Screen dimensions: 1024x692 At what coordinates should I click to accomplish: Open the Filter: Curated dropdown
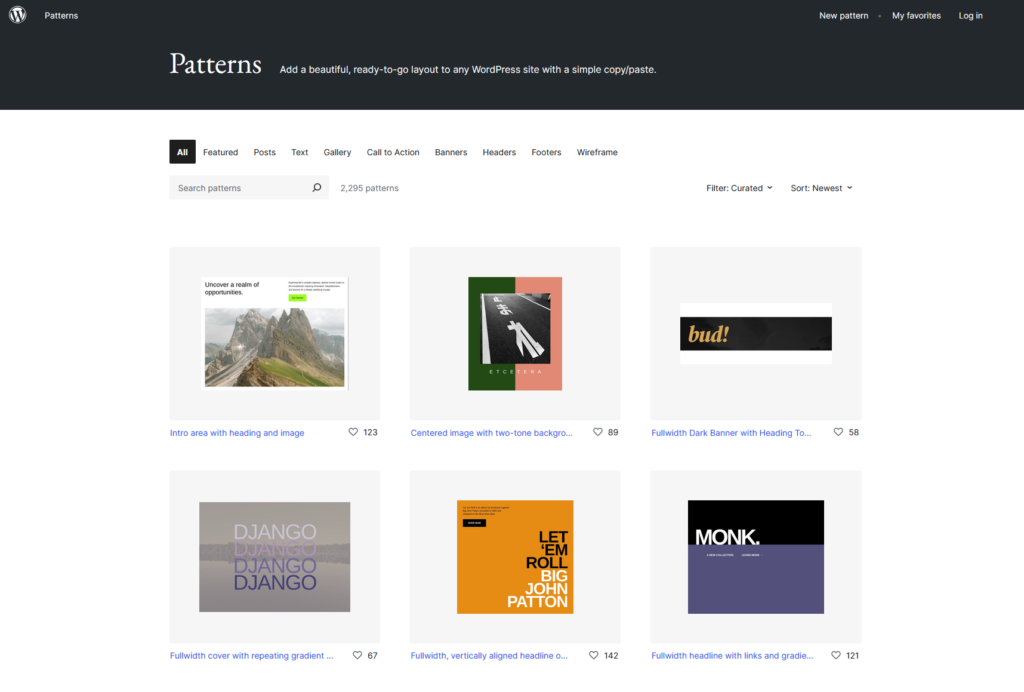tap(739, 188)
